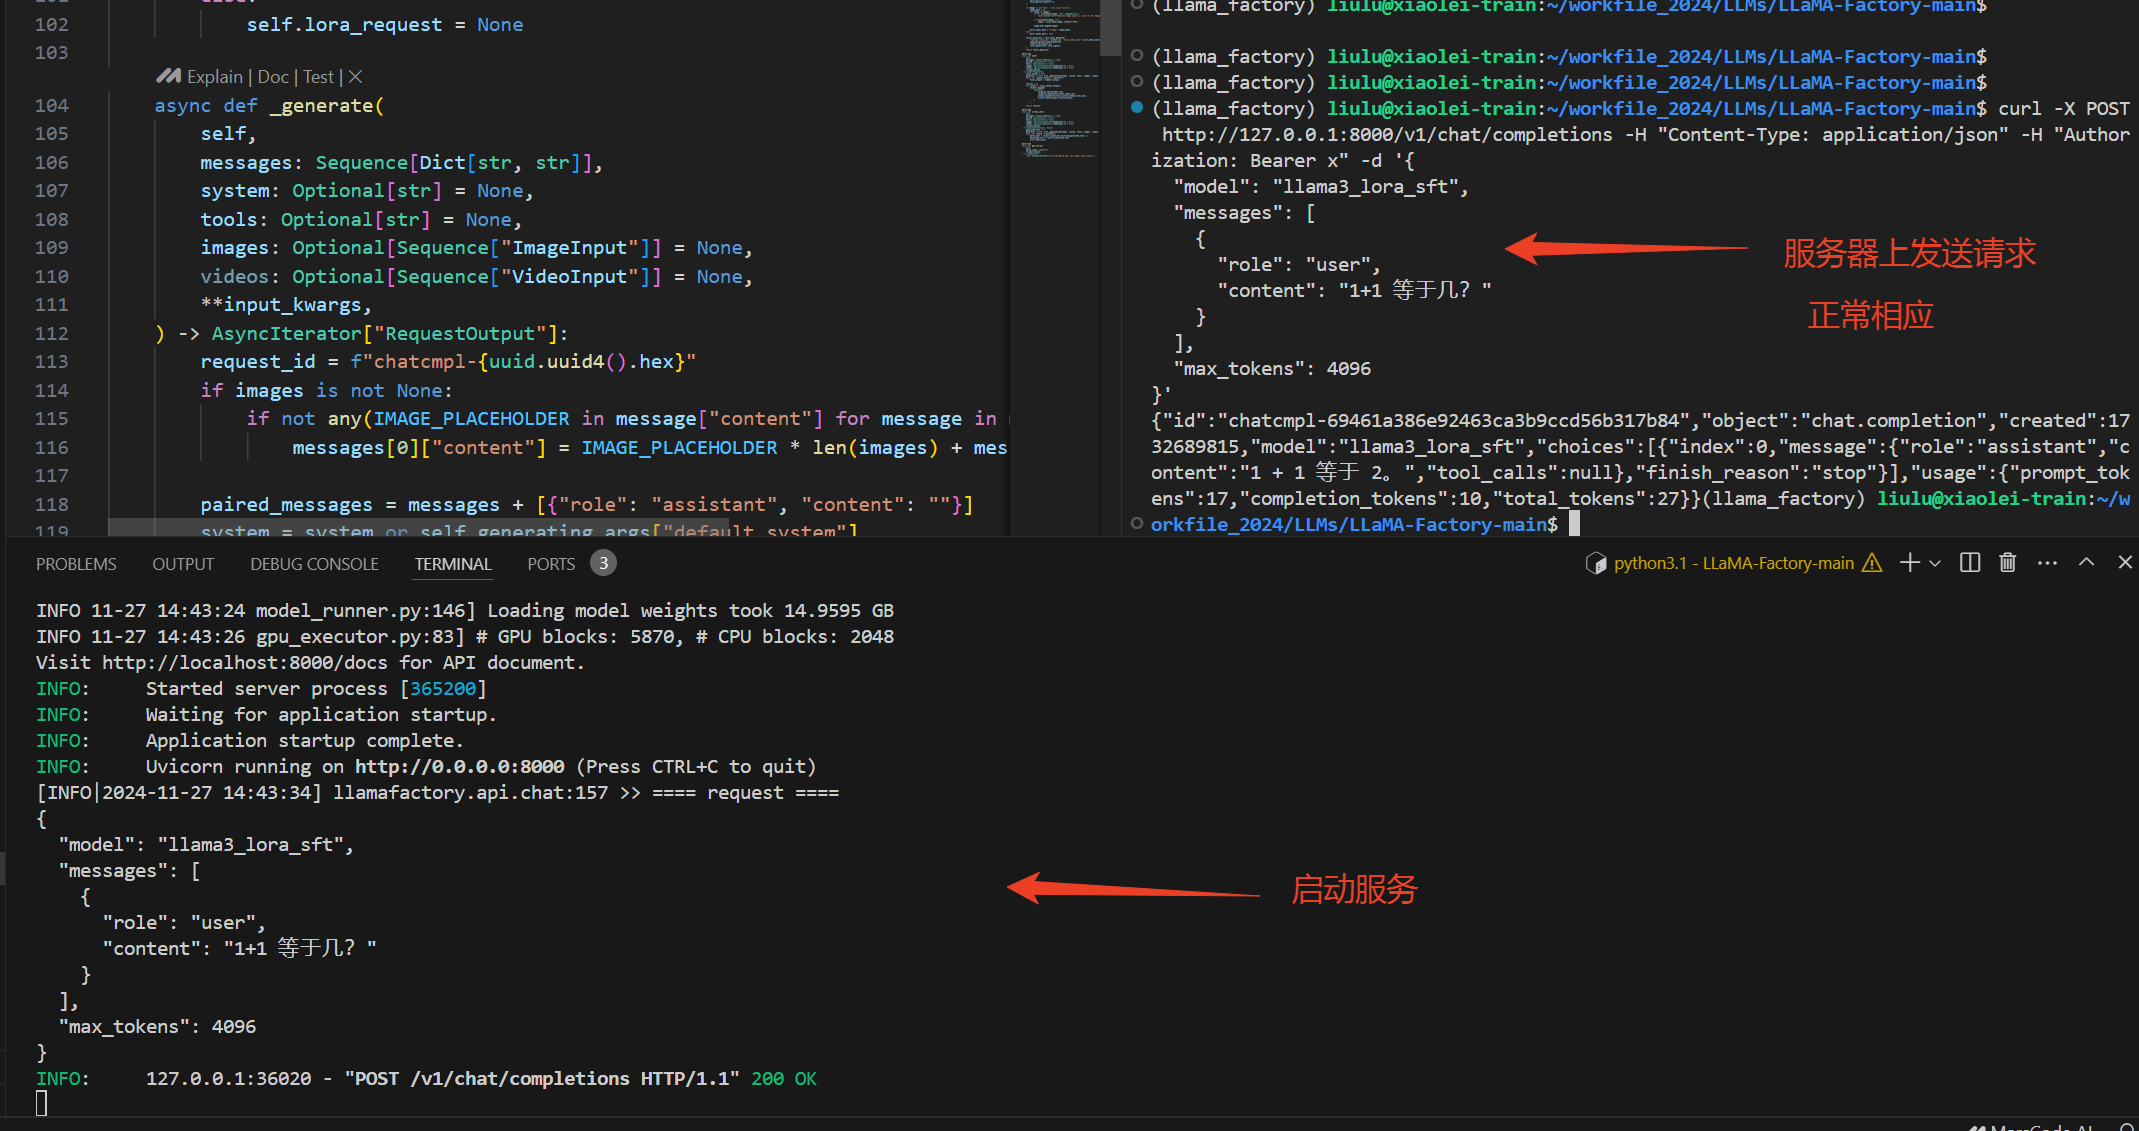The width and height of the screenshot is (2139, 1131).
Task: Open the launch profile dropdown chevron
Action: coord(1935,564)
